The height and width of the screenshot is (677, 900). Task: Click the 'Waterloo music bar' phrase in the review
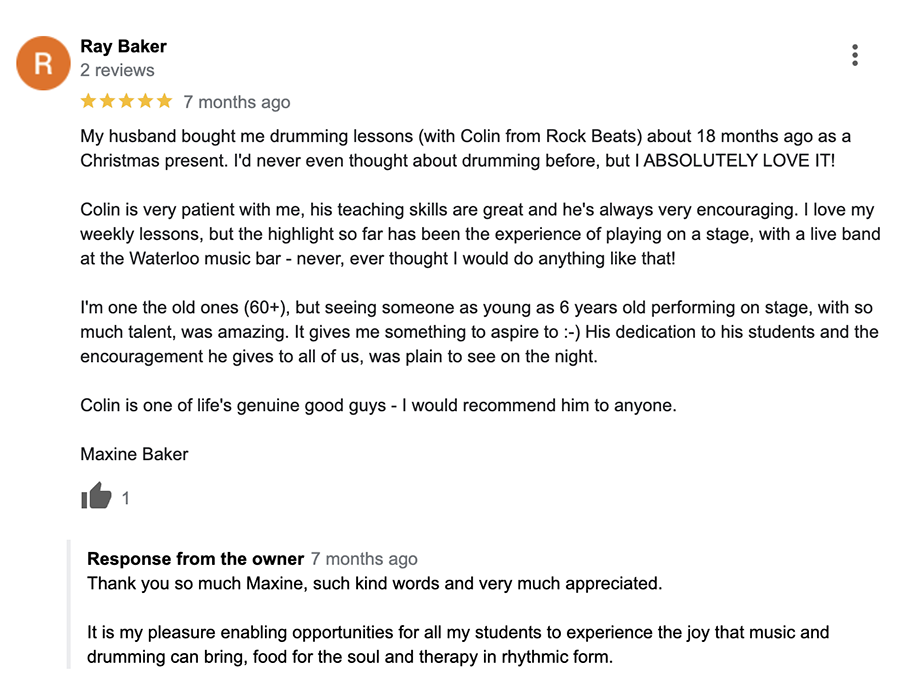click(205, 258)
